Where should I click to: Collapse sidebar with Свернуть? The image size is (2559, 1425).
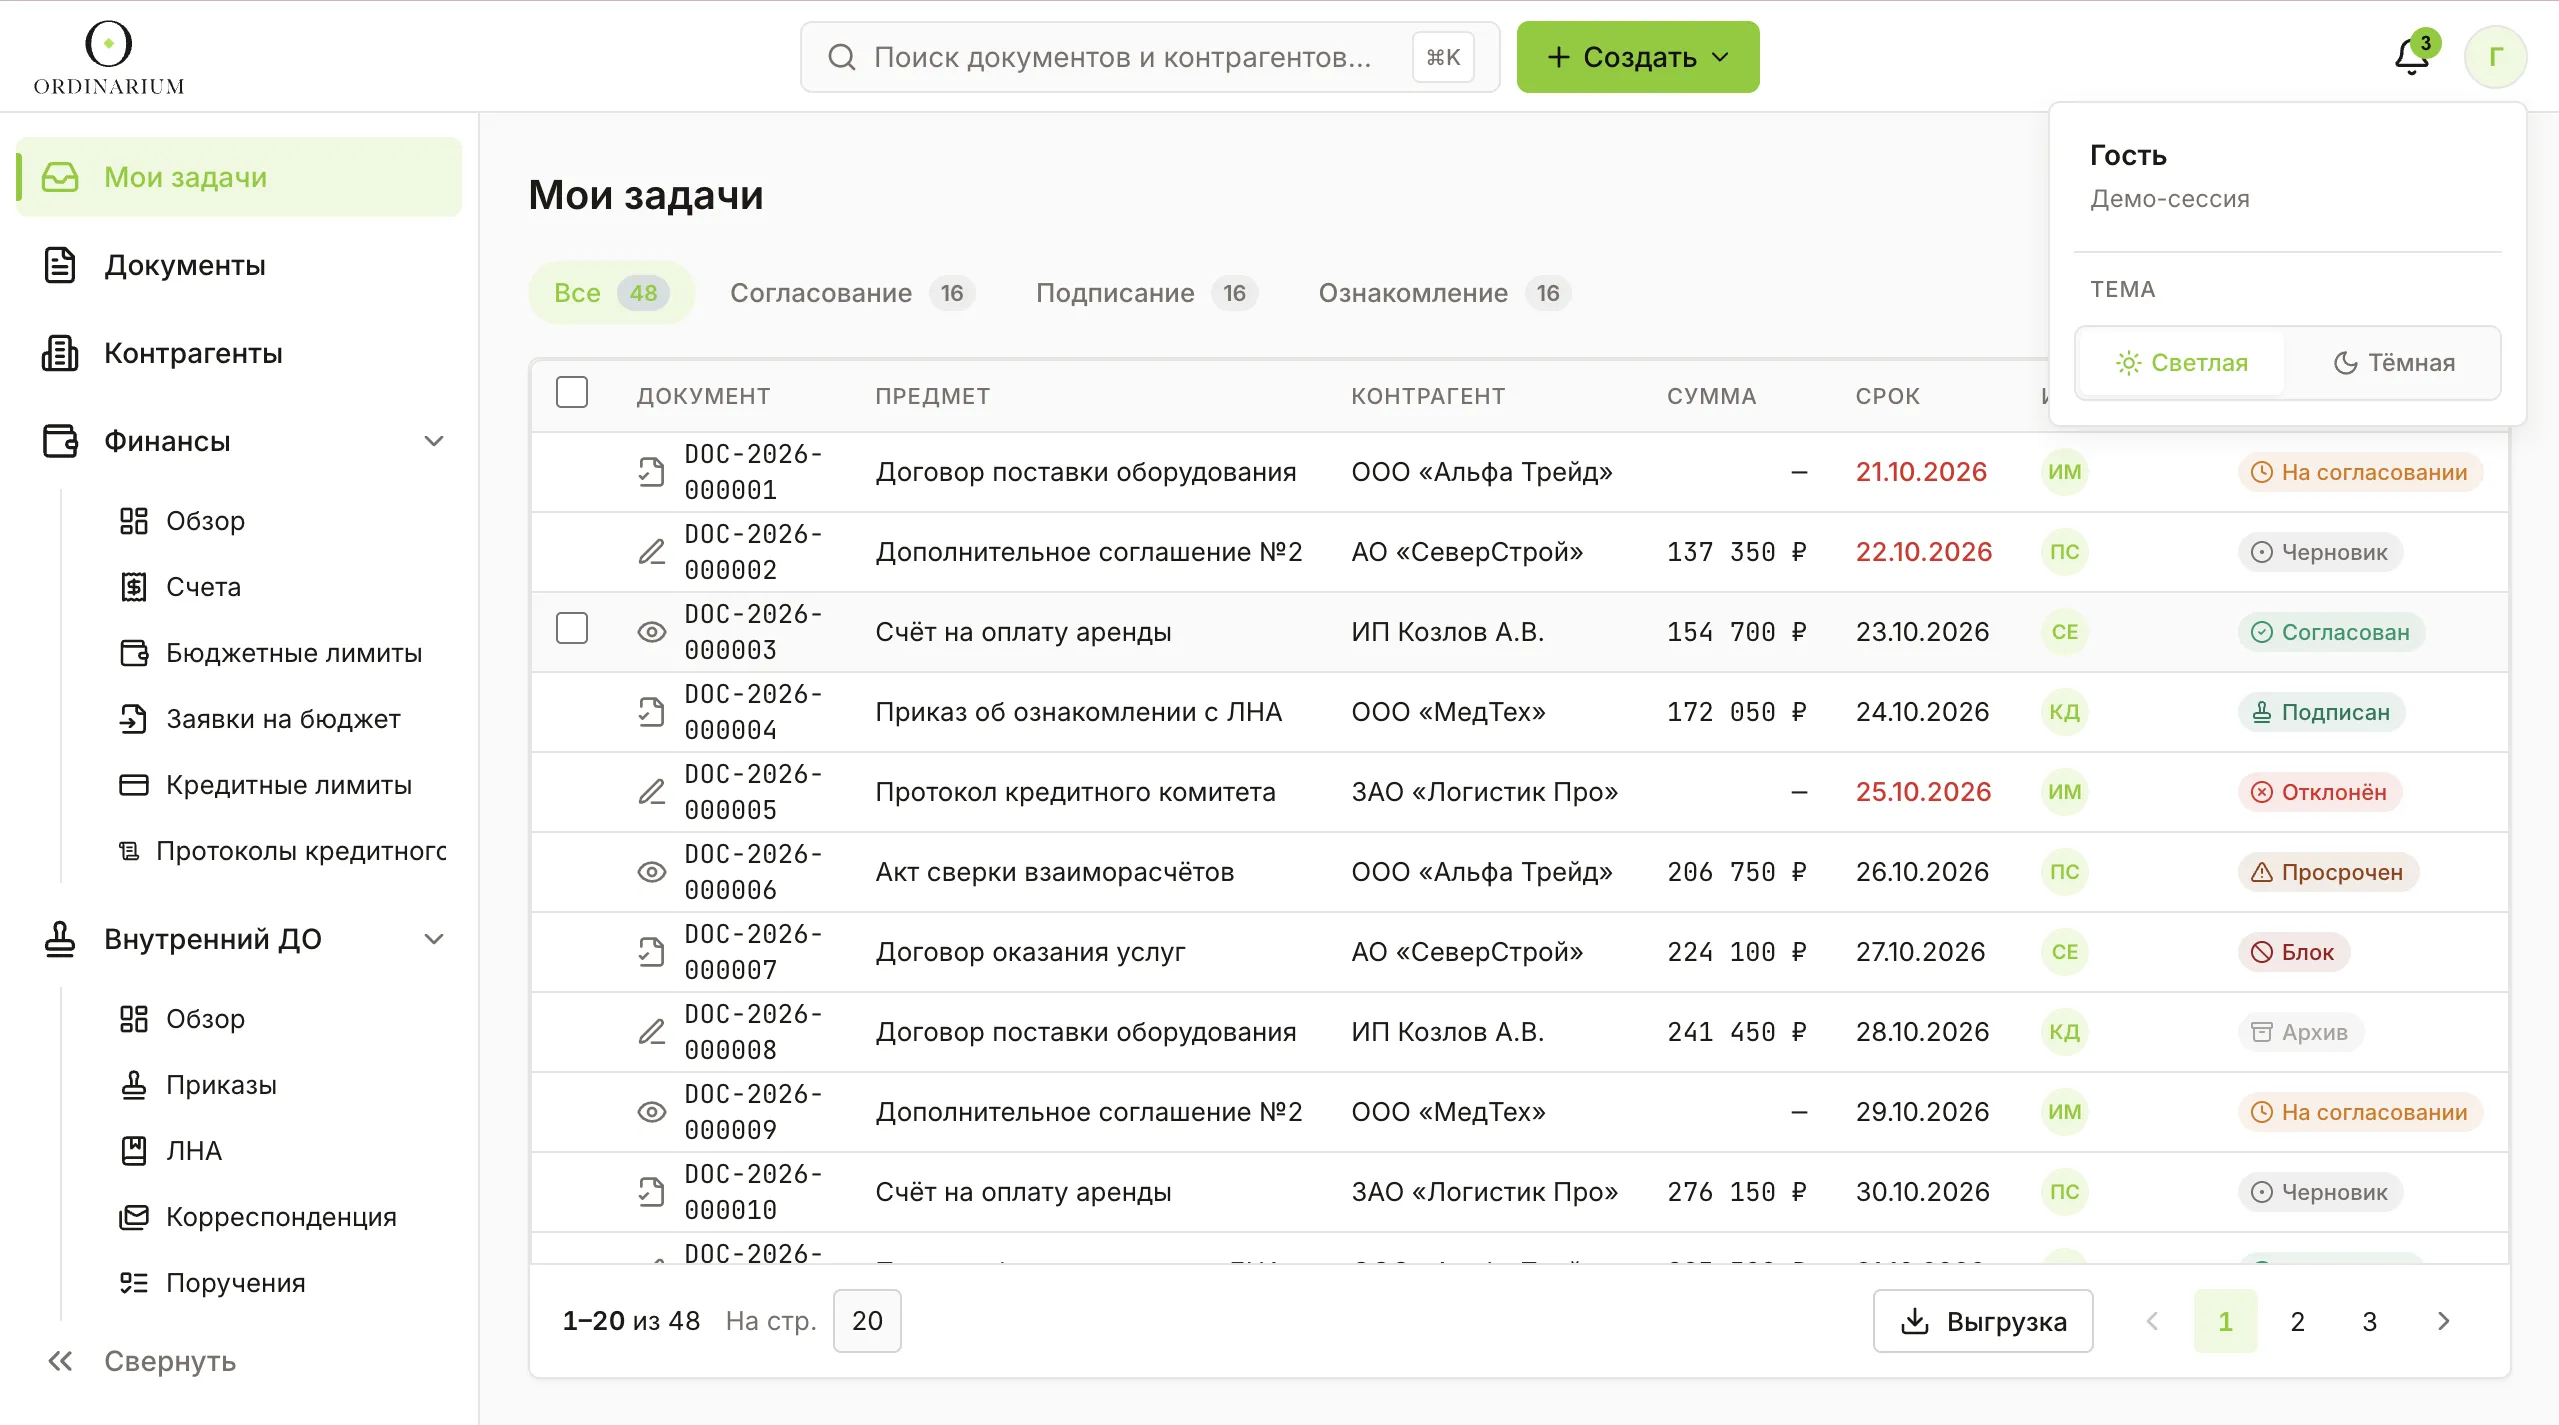pyautogui.click(x=142, y=1361)
